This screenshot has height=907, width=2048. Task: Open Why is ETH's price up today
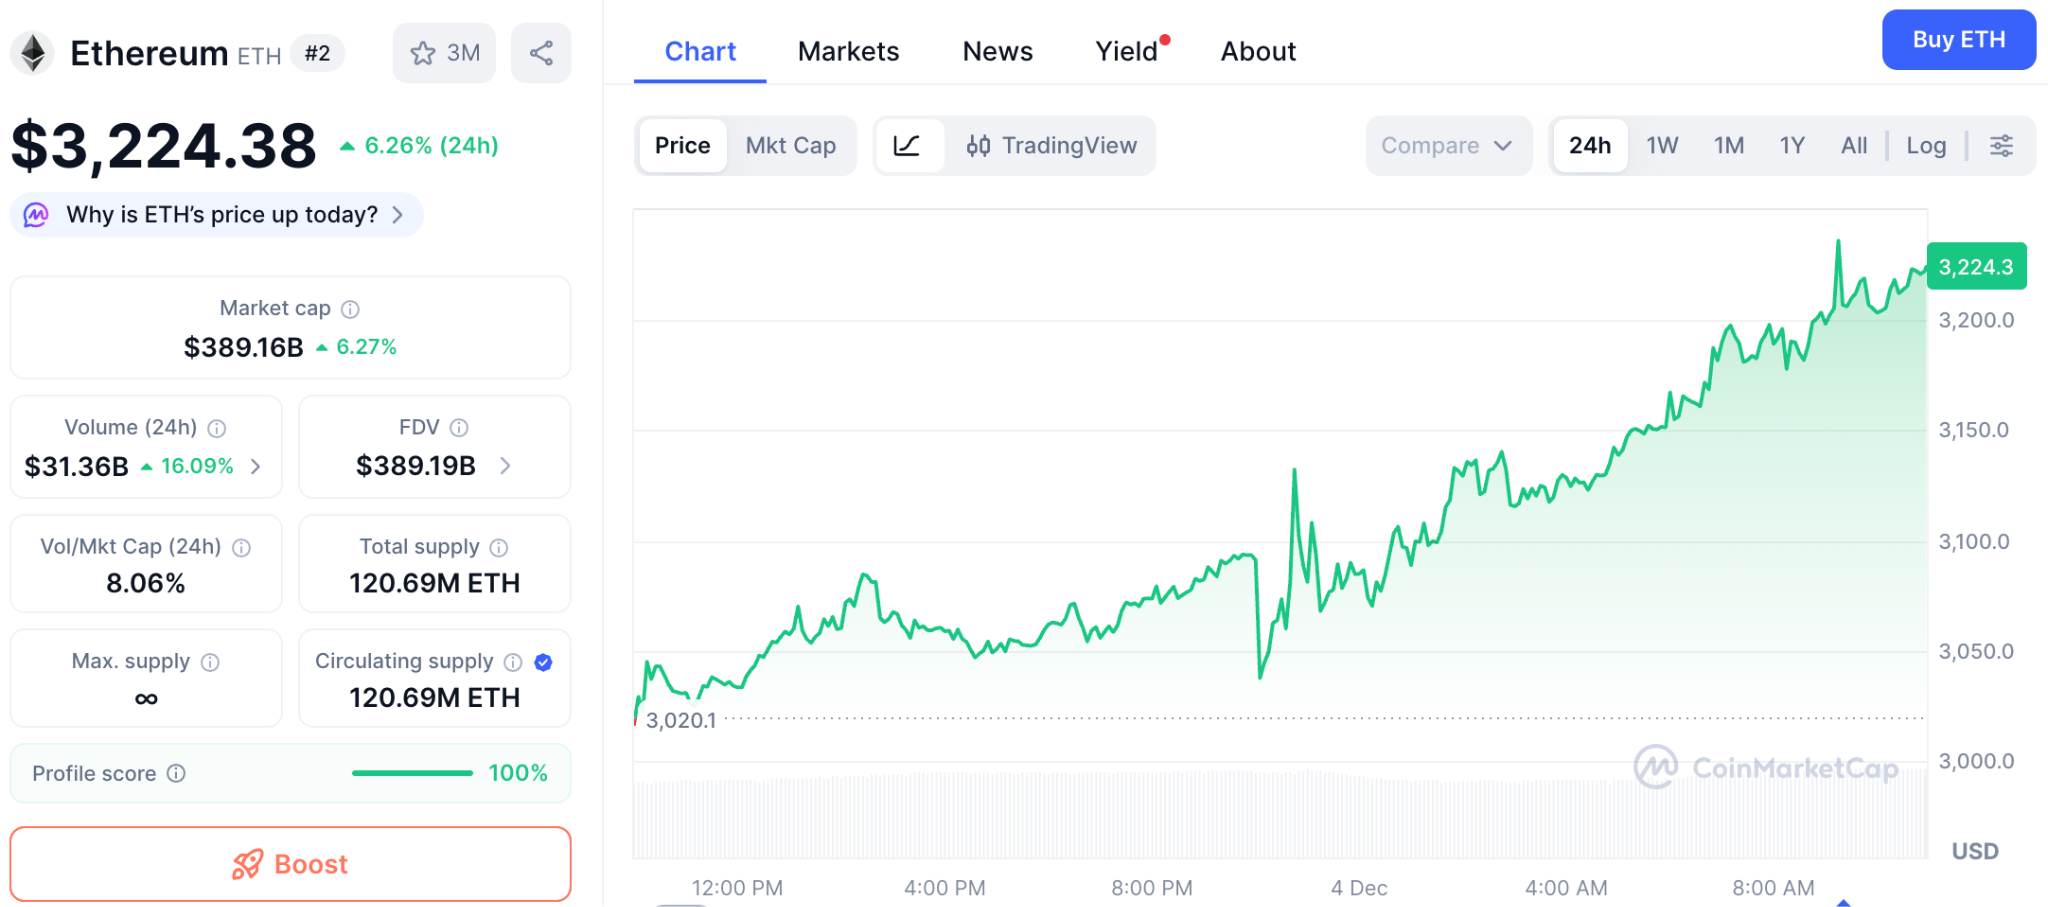217,215
